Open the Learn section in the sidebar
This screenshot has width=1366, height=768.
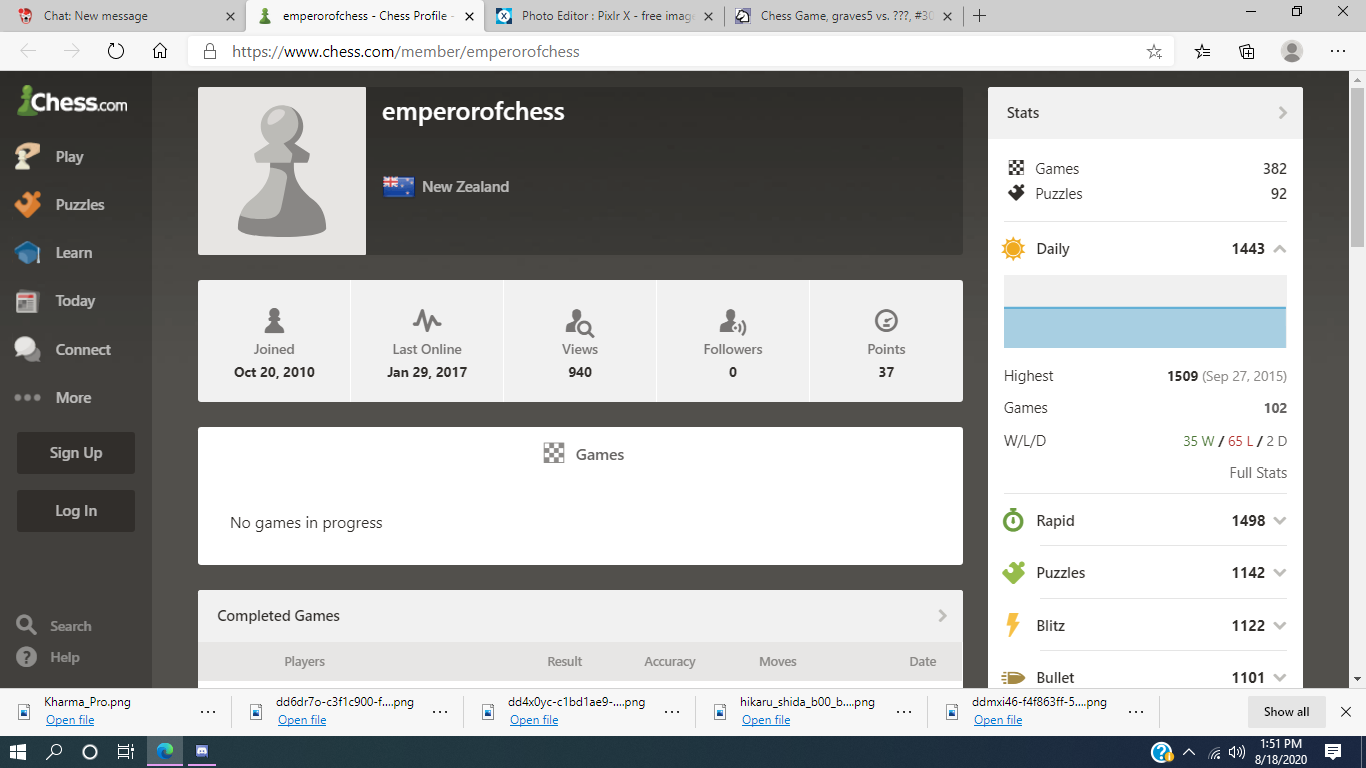54,253
